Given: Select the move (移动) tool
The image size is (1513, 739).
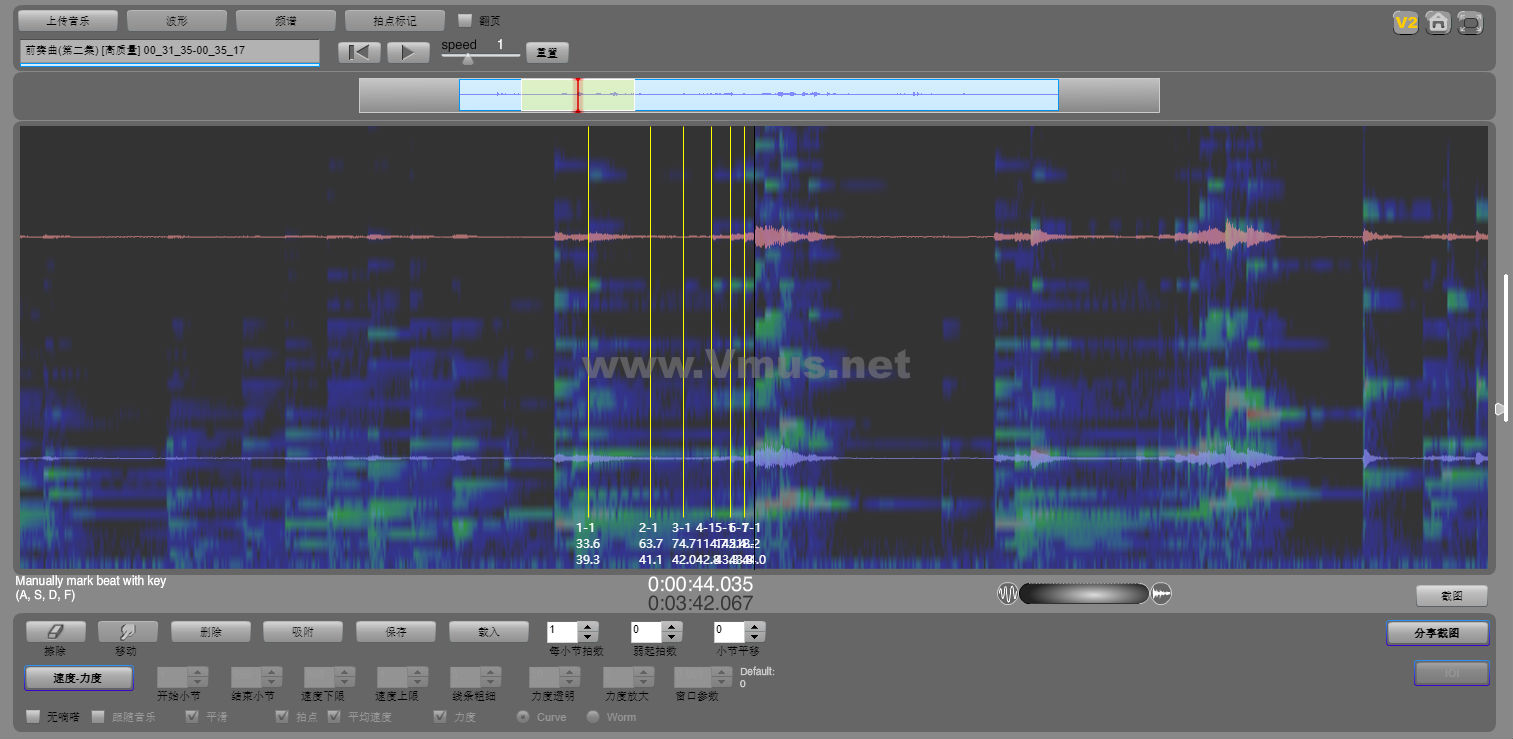Looking at the screenshot, I should point(127,632).
